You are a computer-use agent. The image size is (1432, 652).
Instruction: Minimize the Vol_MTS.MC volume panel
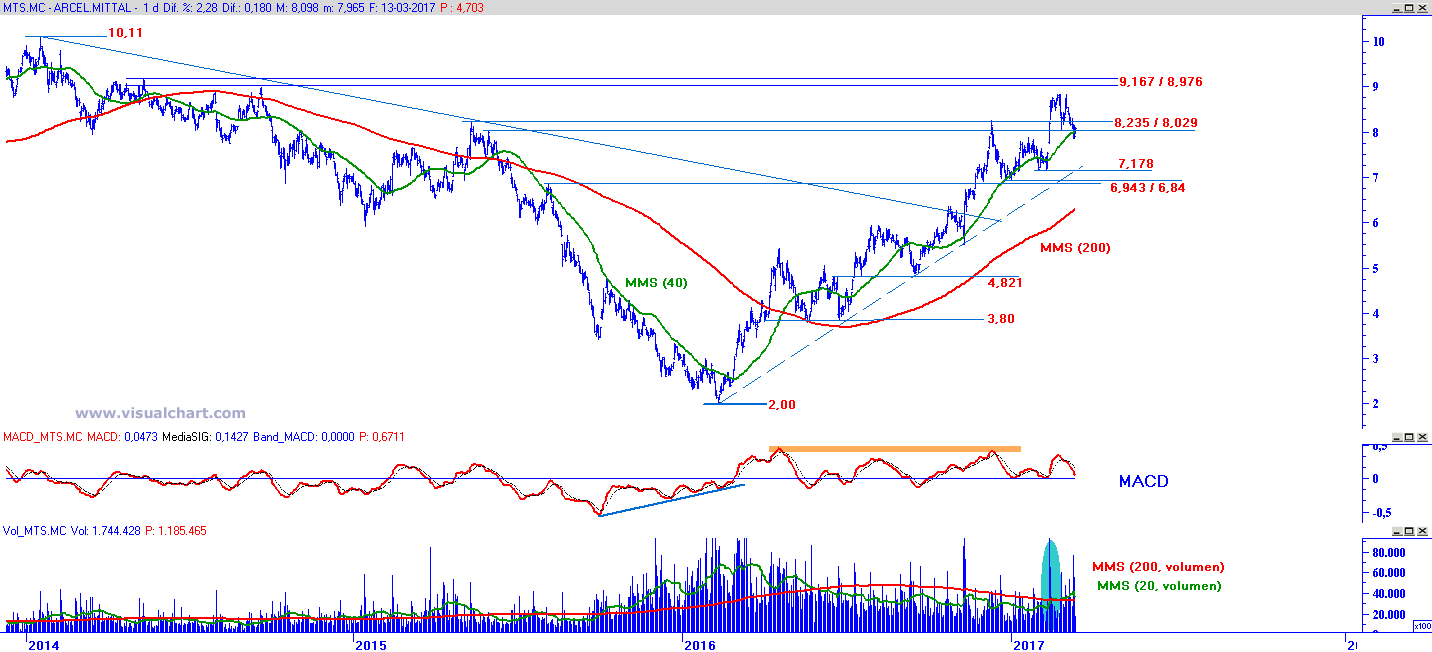click(x=1397, y=531)
